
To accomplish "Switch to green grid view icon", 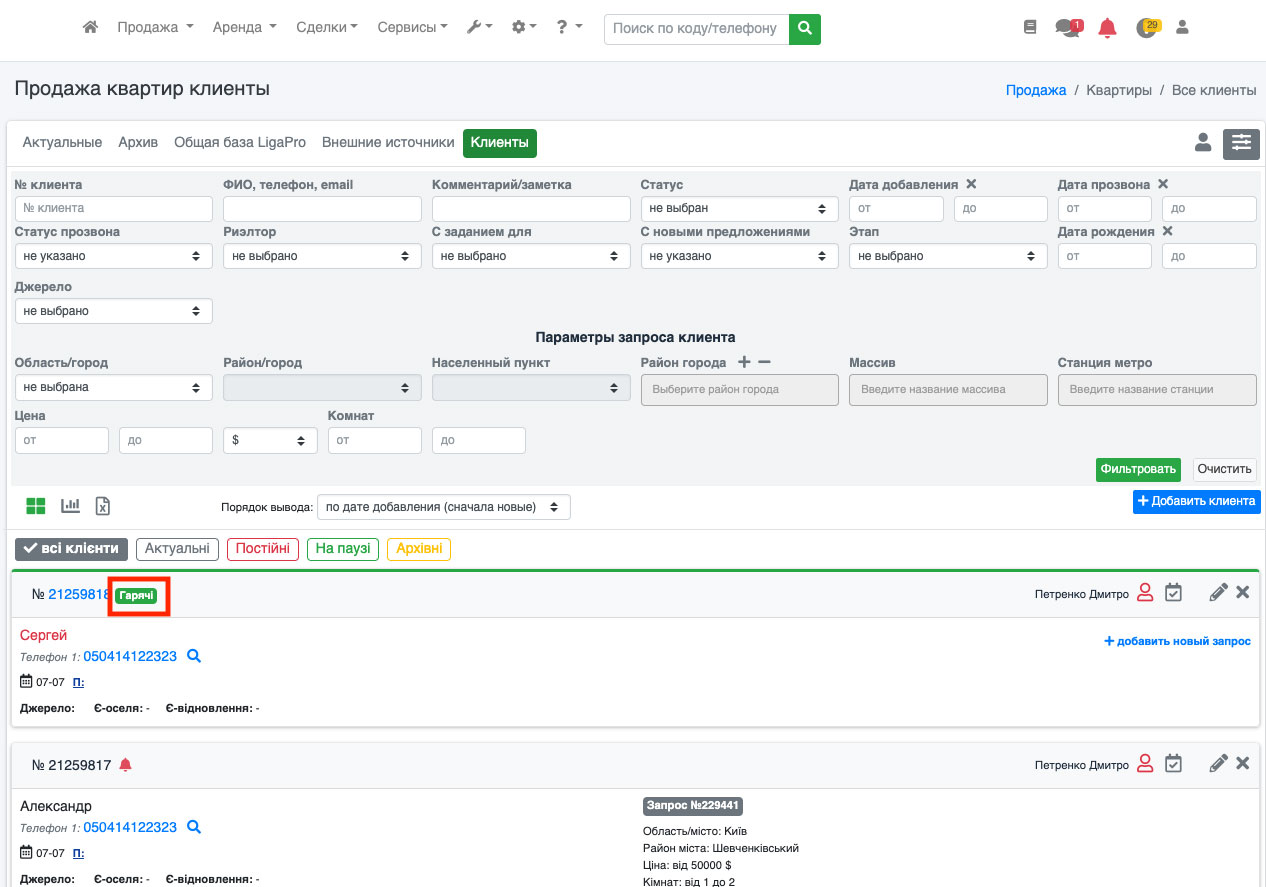I will coord(36,506).
